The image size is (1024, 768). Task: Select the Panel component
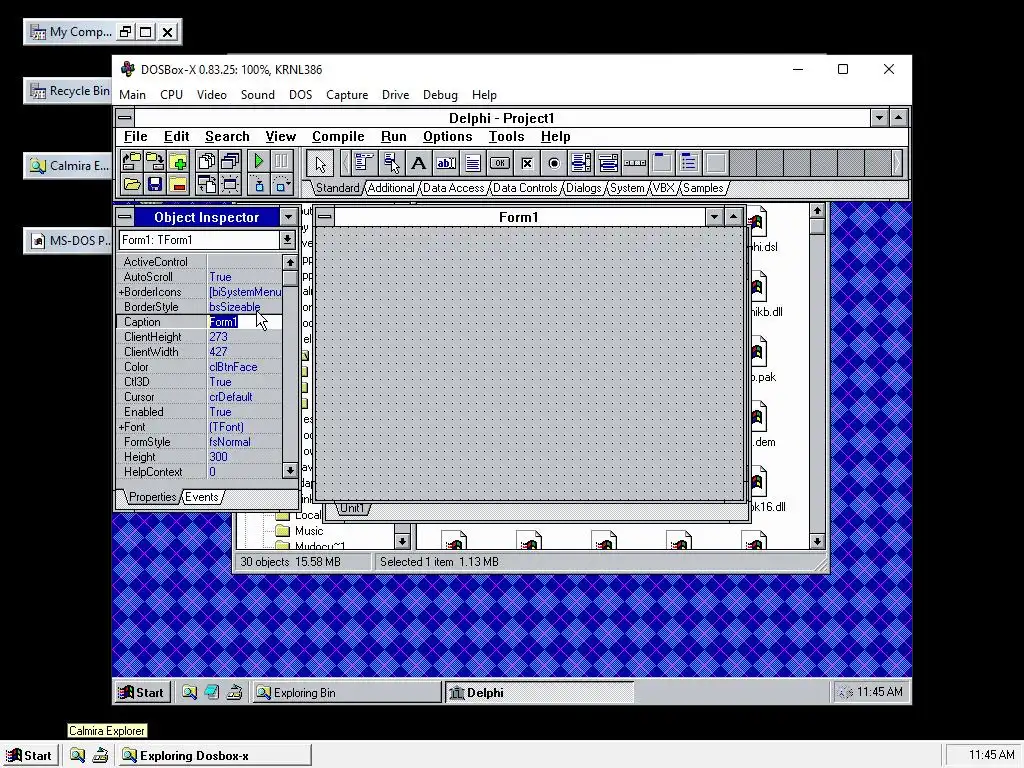click(x=716, y=163)
